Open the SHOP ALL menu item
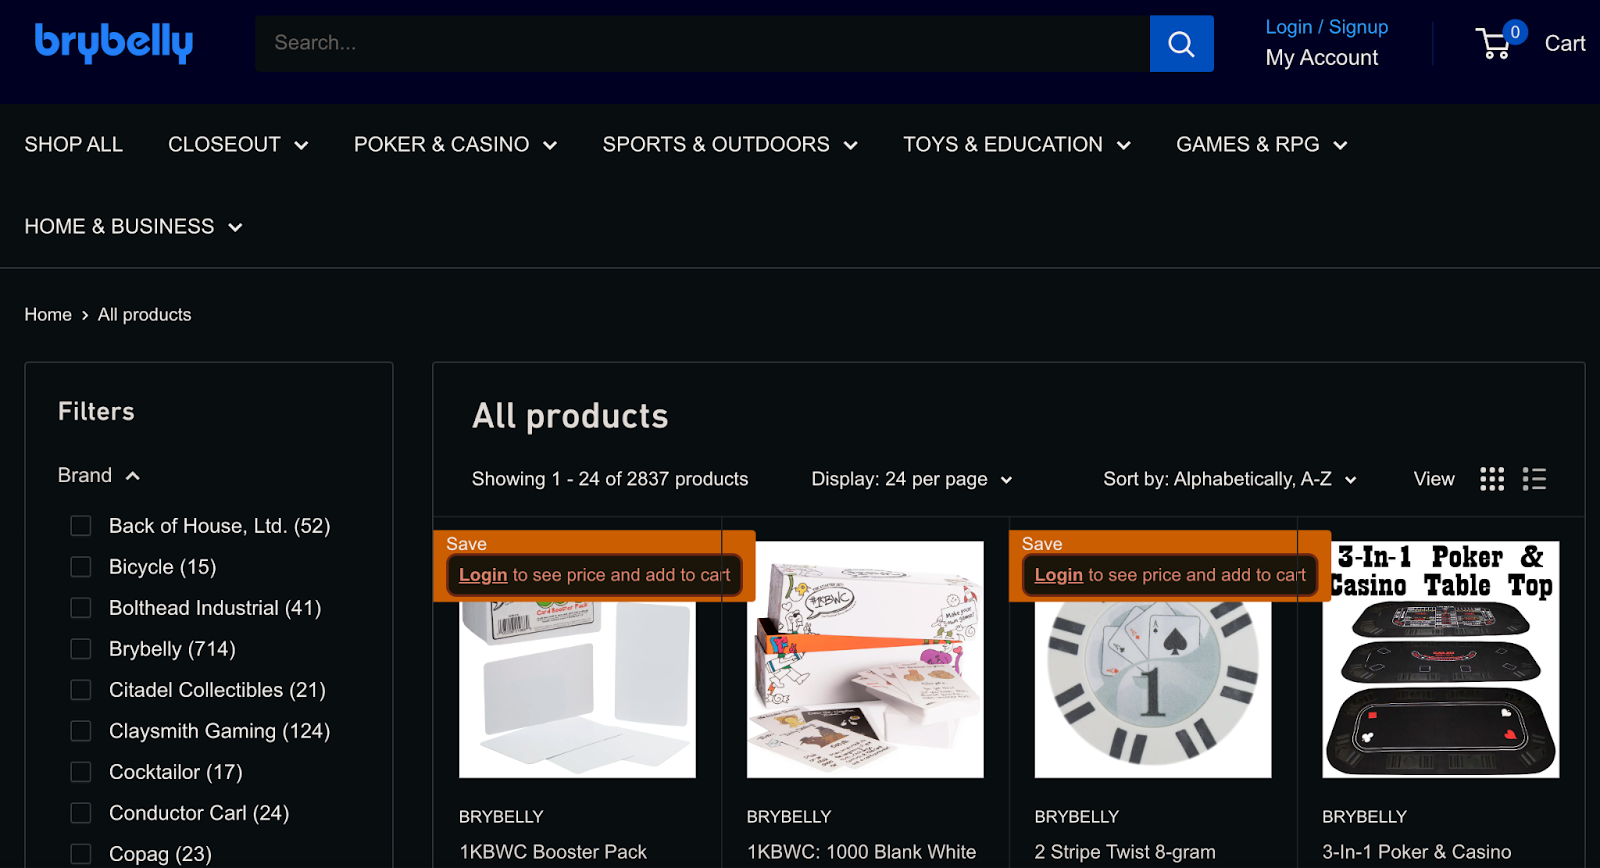This screenshot has width=1600, height=868. (x=74, y=144)
